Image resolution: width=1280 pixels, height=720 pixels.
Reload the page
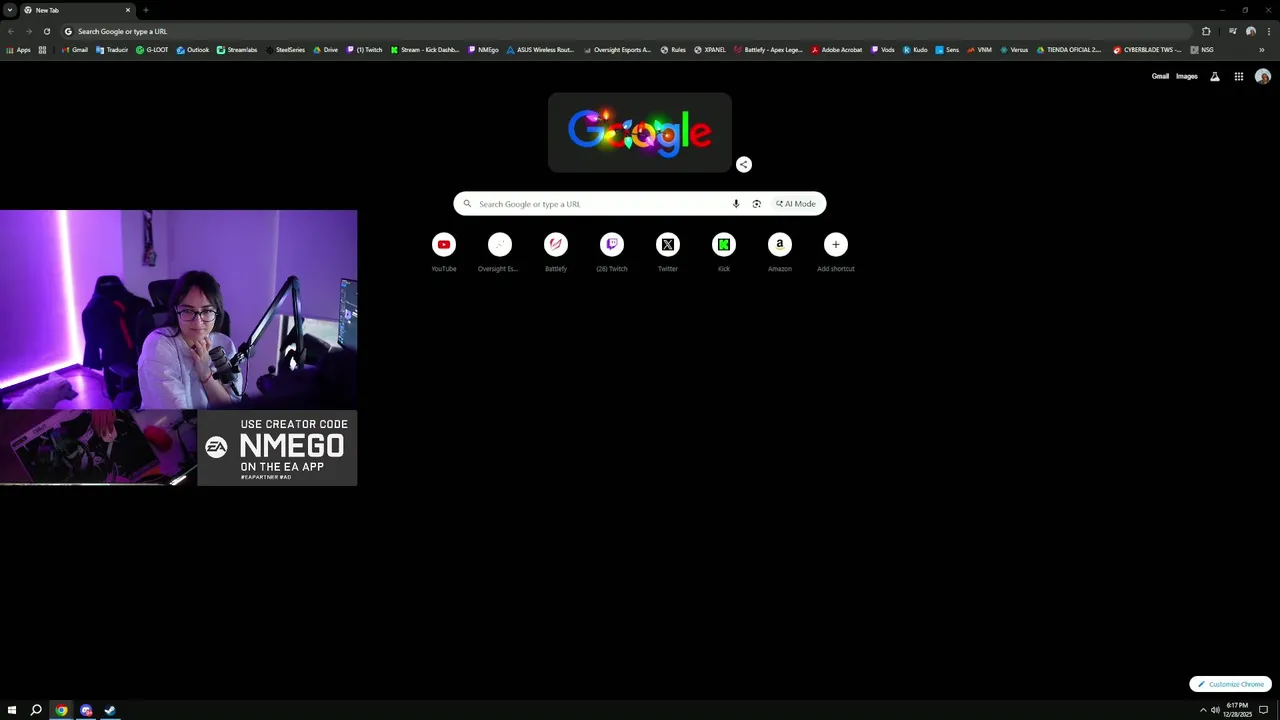pyautogui.click(x=46, y=31)
